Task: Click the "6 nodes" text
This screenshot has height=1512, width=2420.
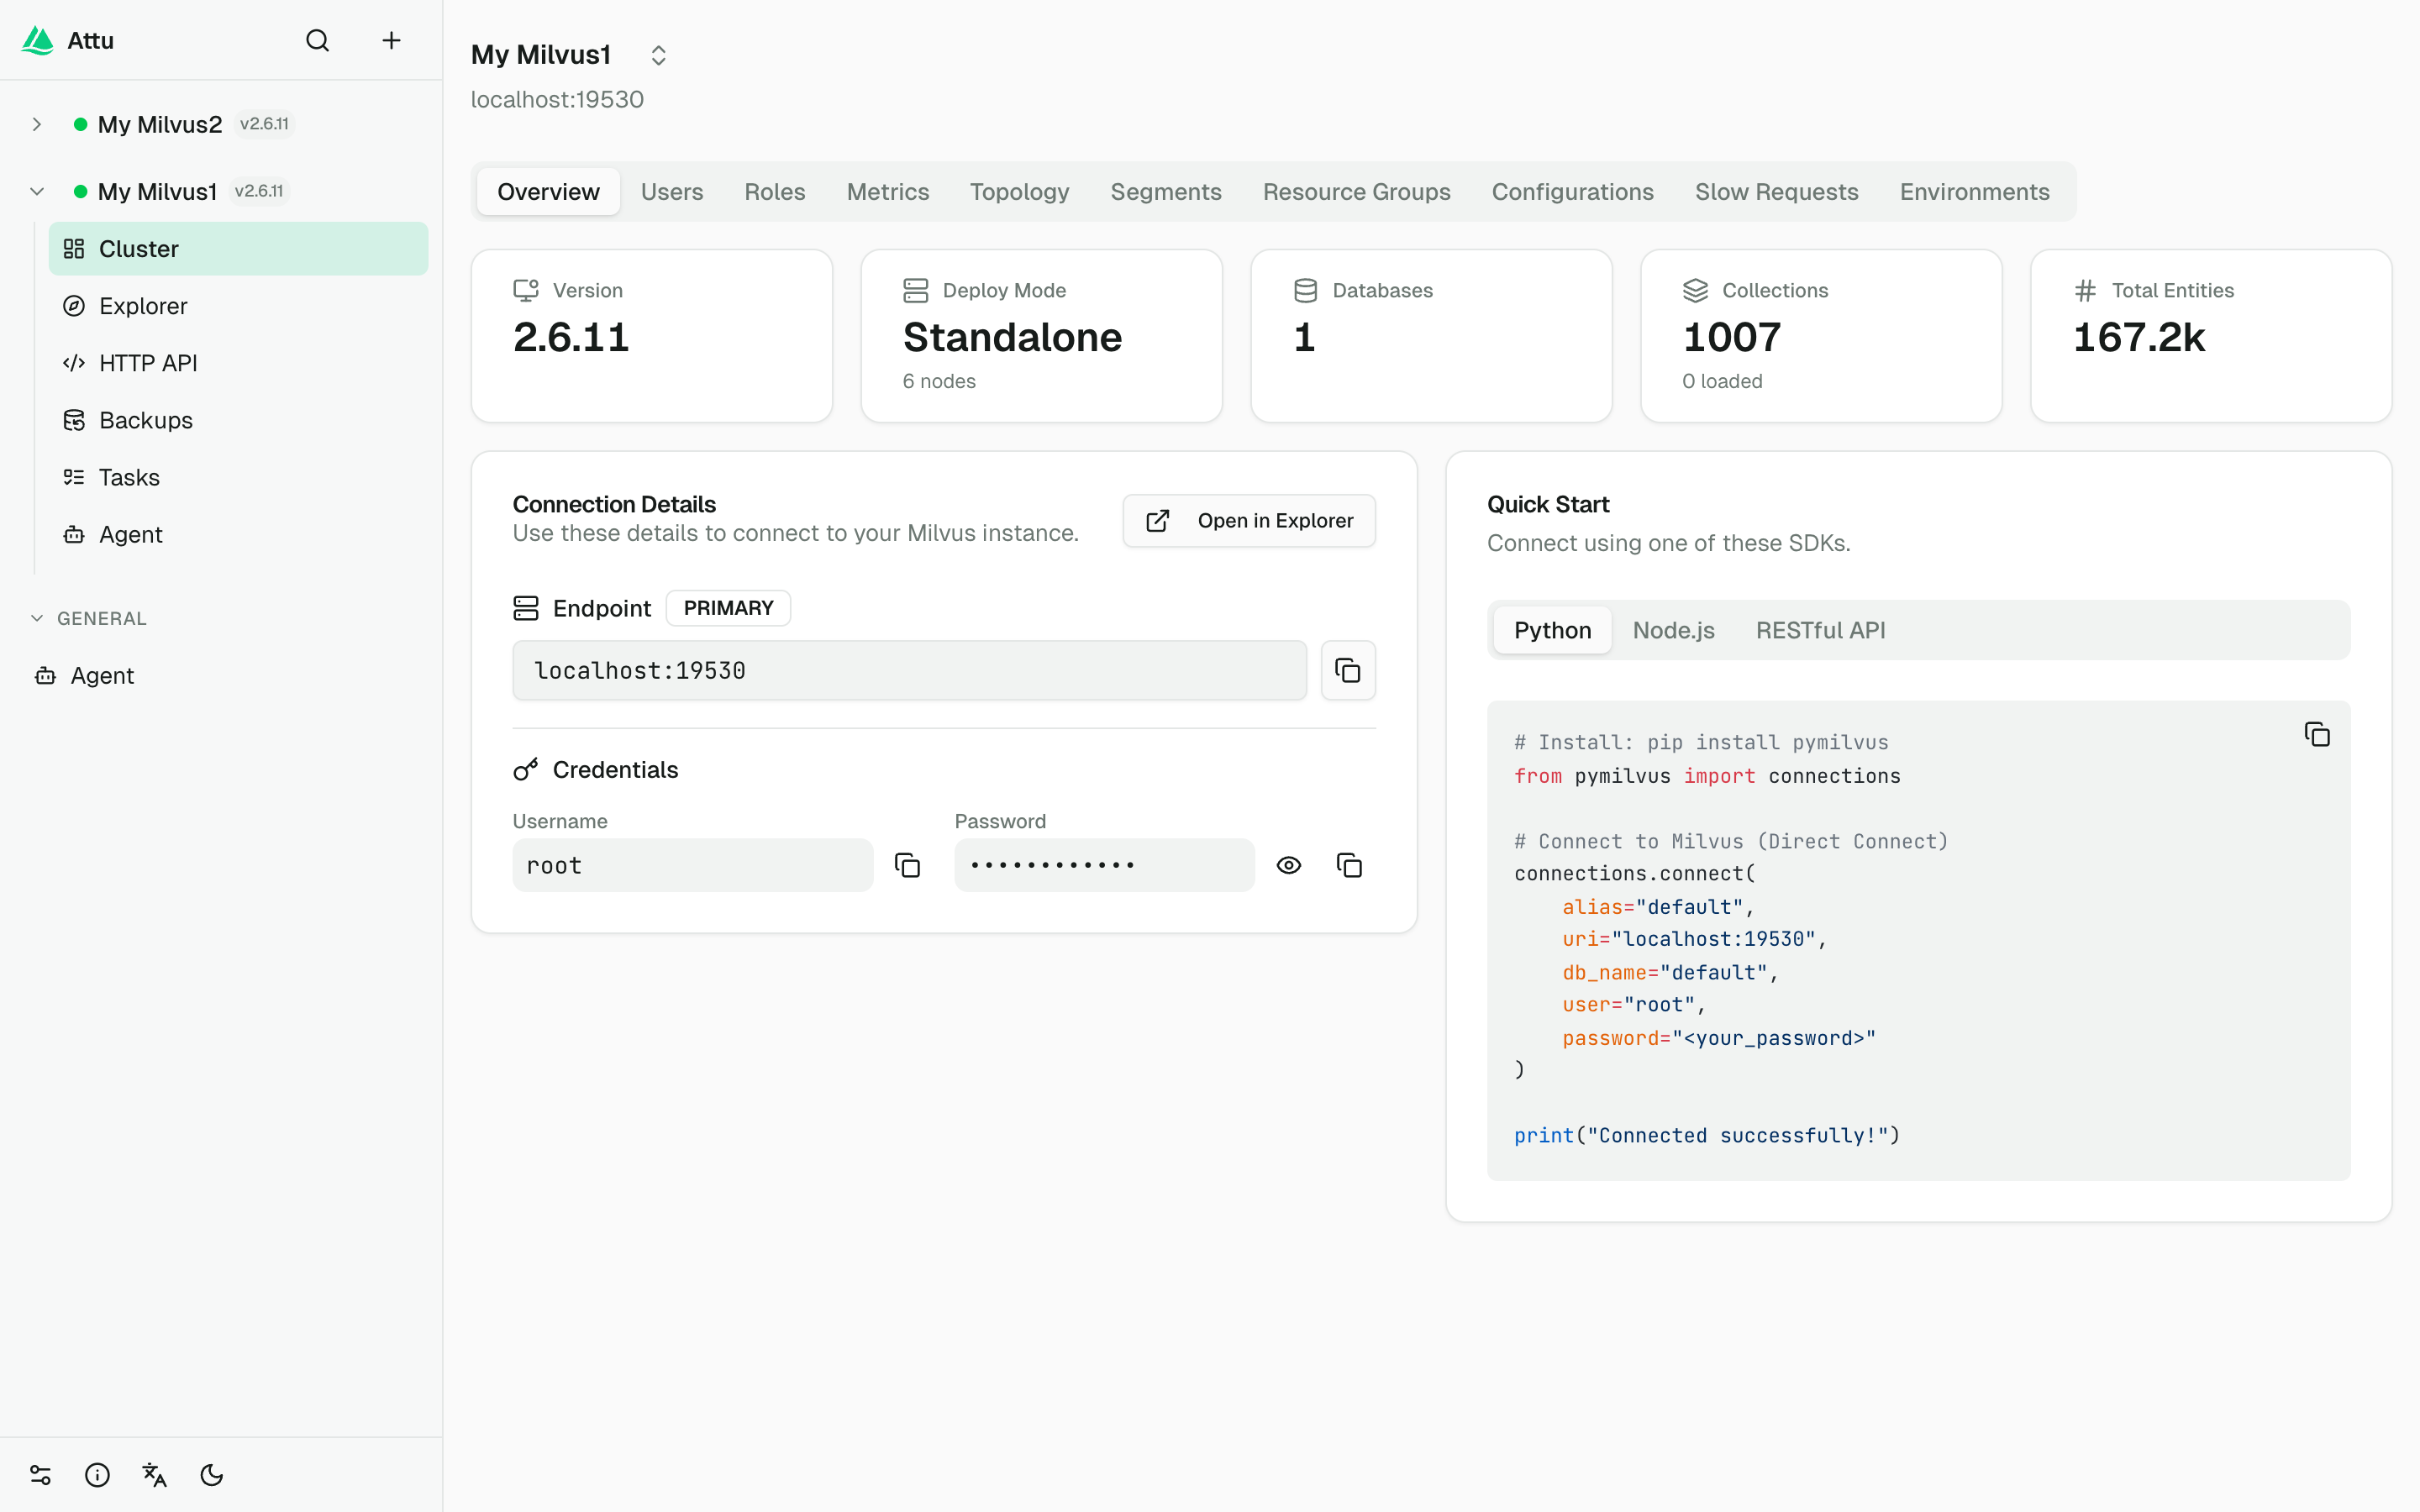Action: pos(939,381)
